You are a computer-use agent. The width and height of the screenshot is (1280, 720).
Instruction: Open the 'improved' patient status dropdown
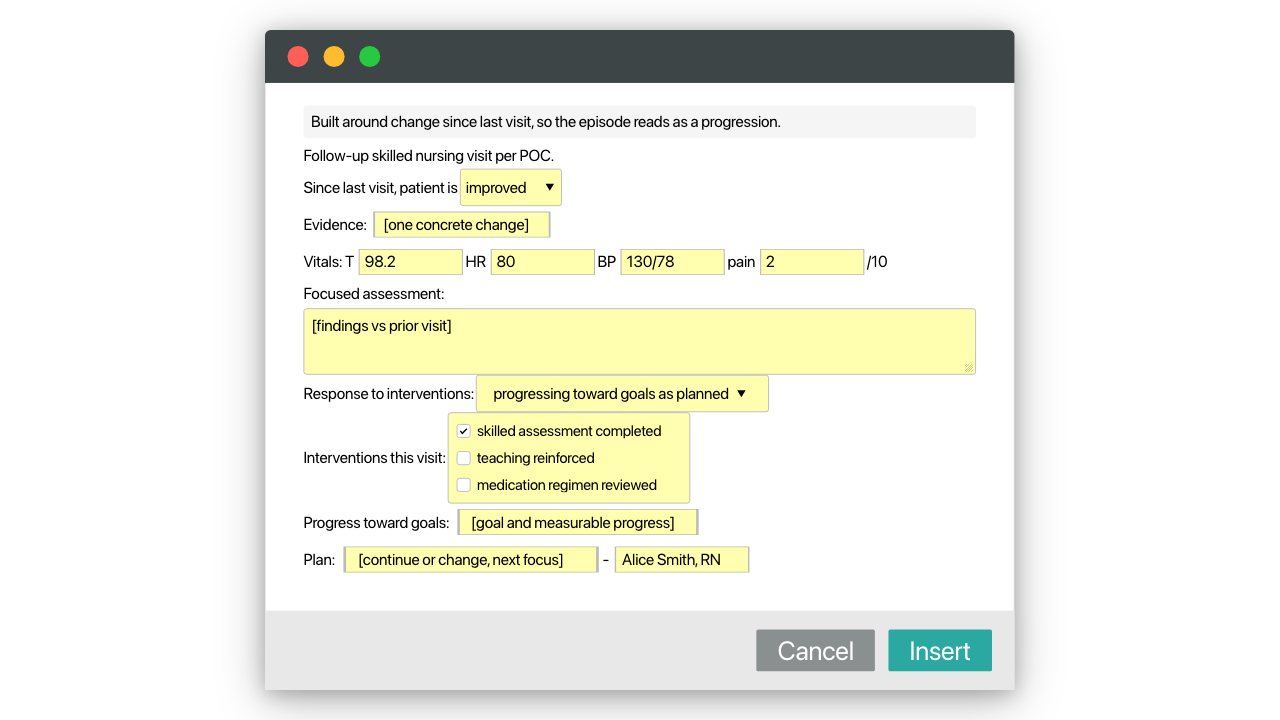511,188
